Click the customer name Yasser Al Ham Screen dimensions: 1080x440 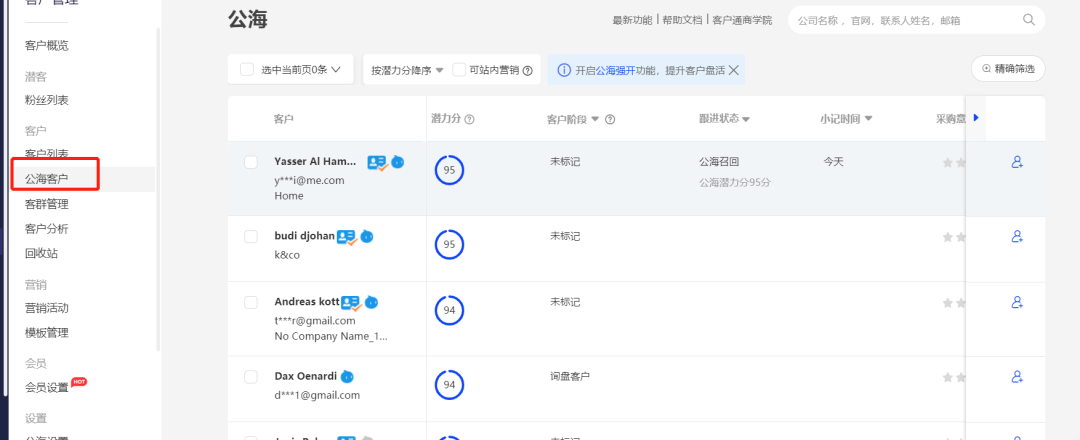[315, 162]
